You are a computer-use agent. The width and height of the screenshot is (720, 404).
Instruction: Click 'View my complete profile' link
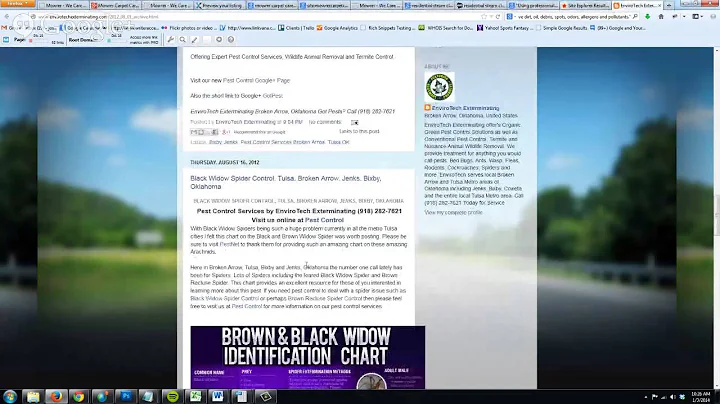(x=453, y=213)
